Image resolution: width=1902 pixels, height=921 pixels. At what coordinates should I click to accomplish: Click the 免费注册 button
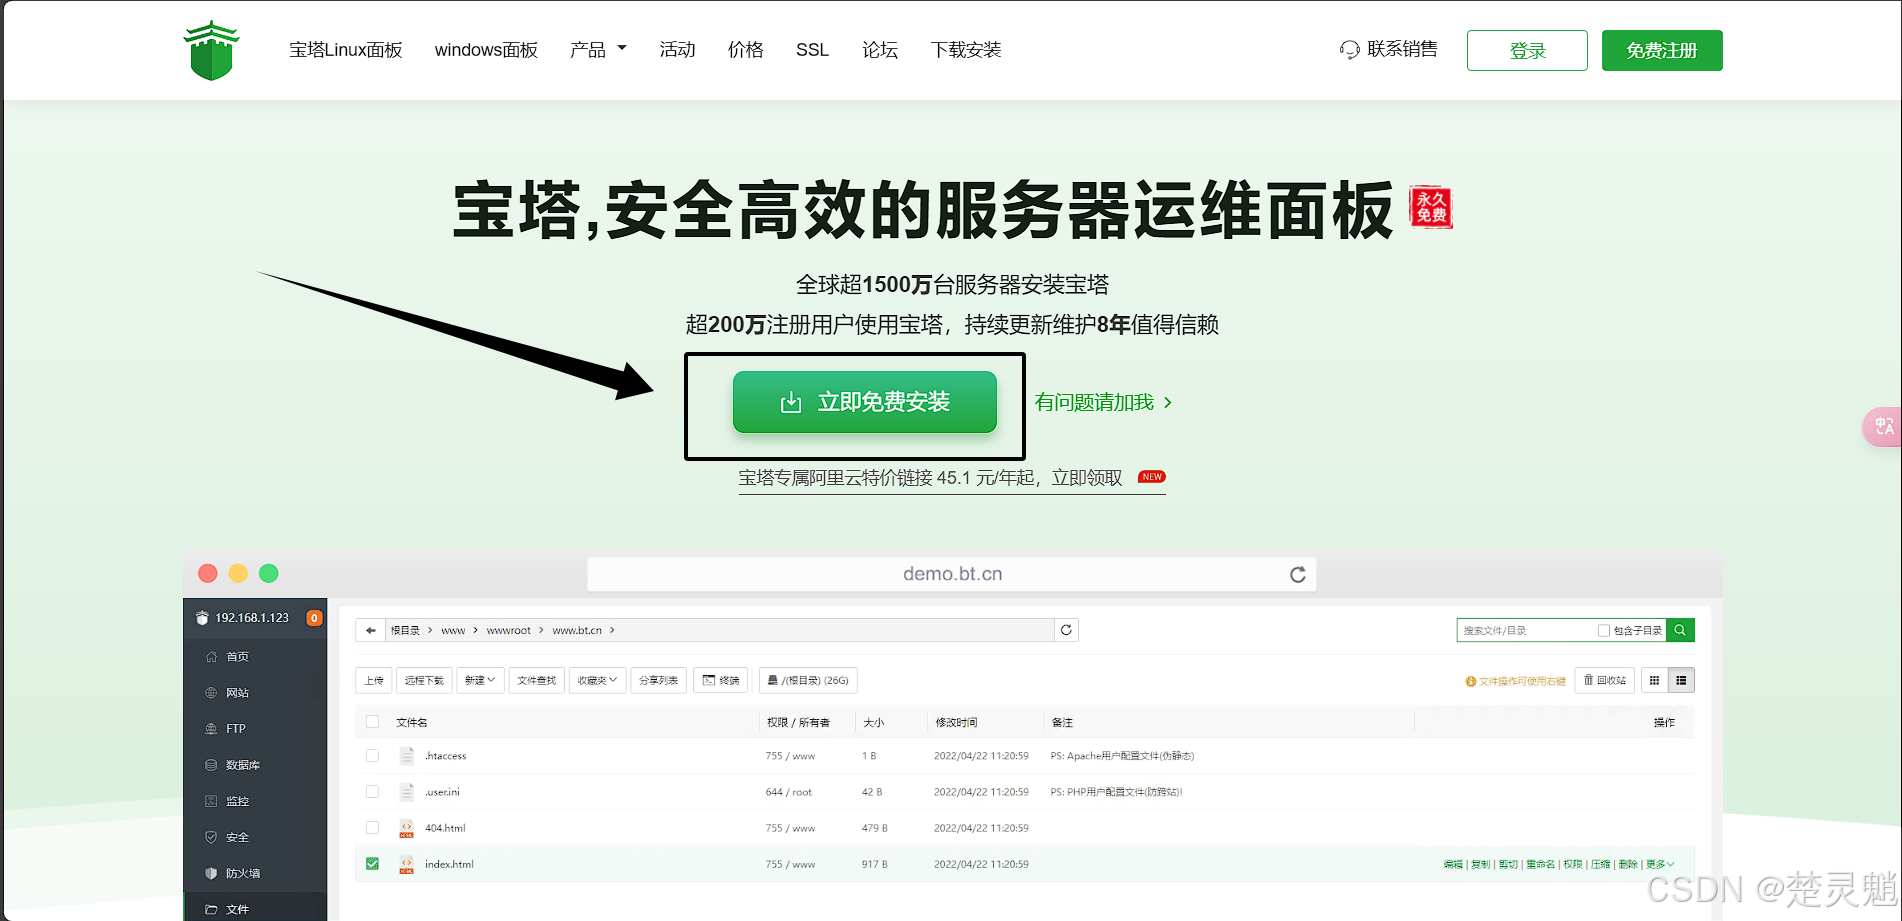tap(1662, 50)
